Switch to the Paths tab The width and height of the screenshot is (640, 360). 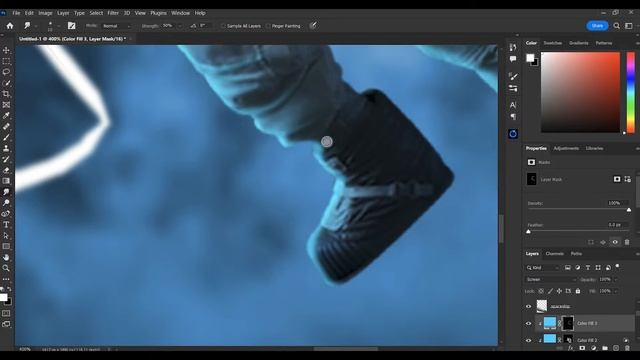pyautogui.click(x=576, y=253)
